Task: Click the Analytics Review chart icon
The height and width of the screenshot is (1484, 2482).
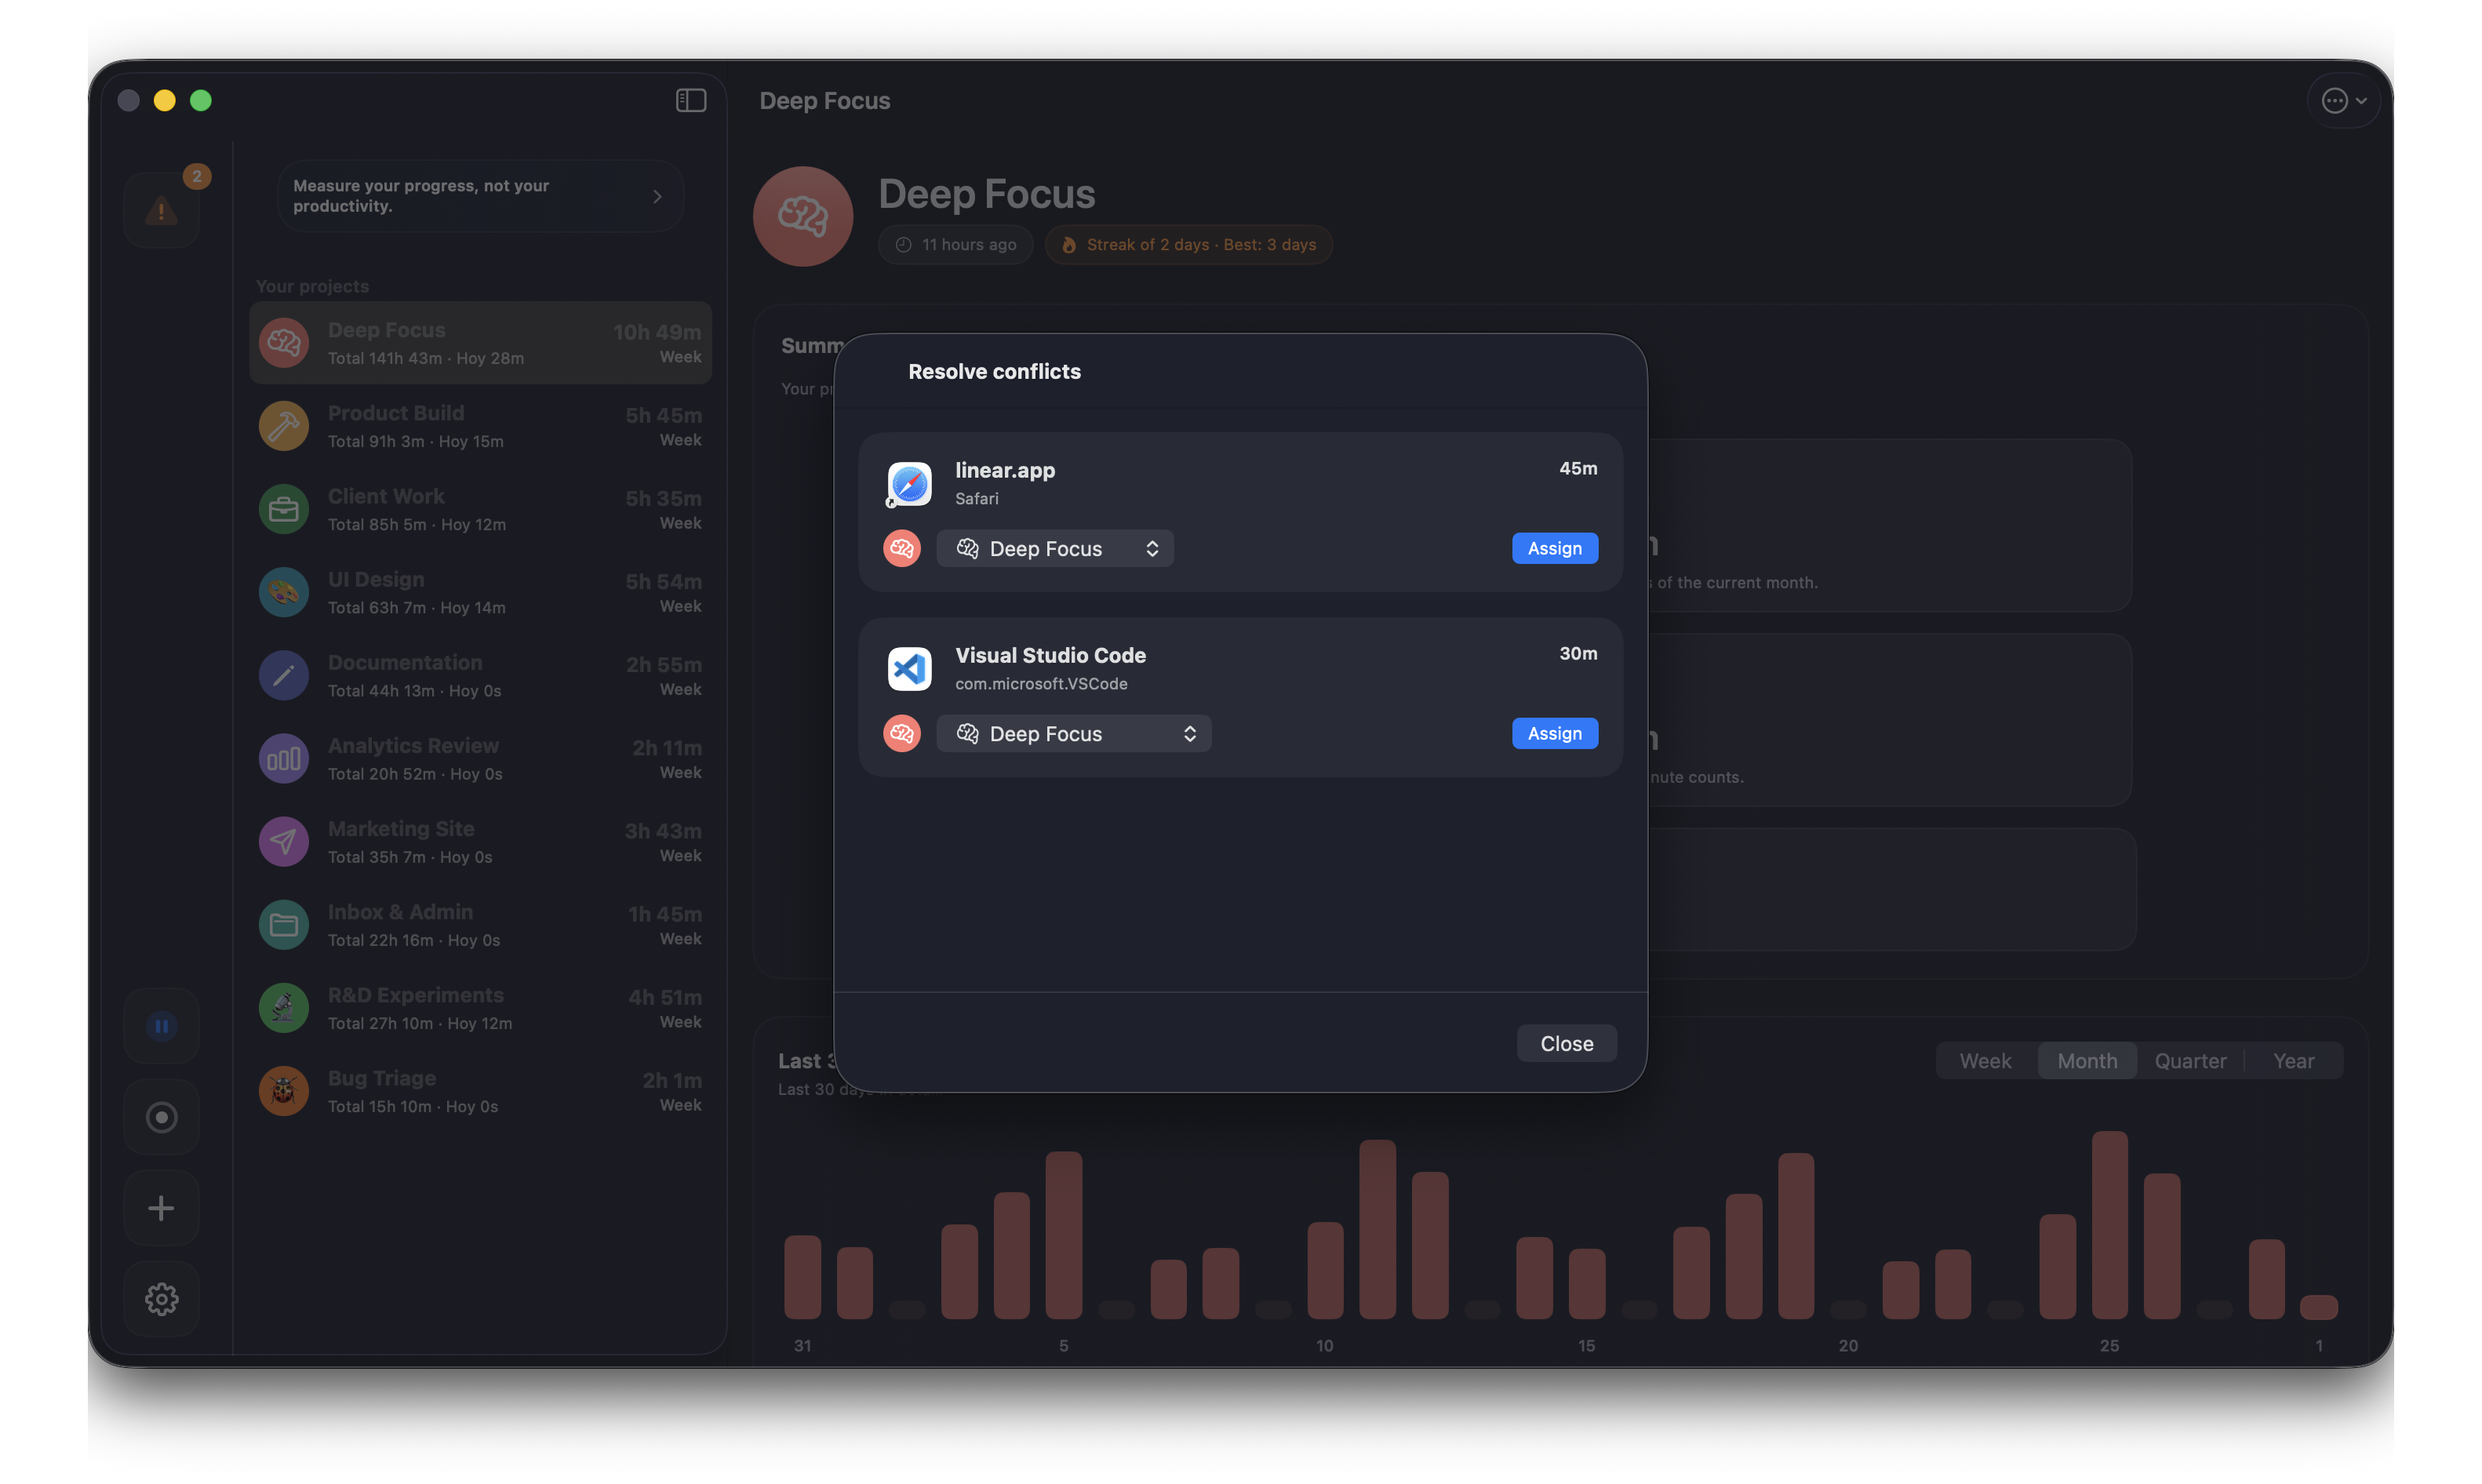Action: [x=283, y=758]
